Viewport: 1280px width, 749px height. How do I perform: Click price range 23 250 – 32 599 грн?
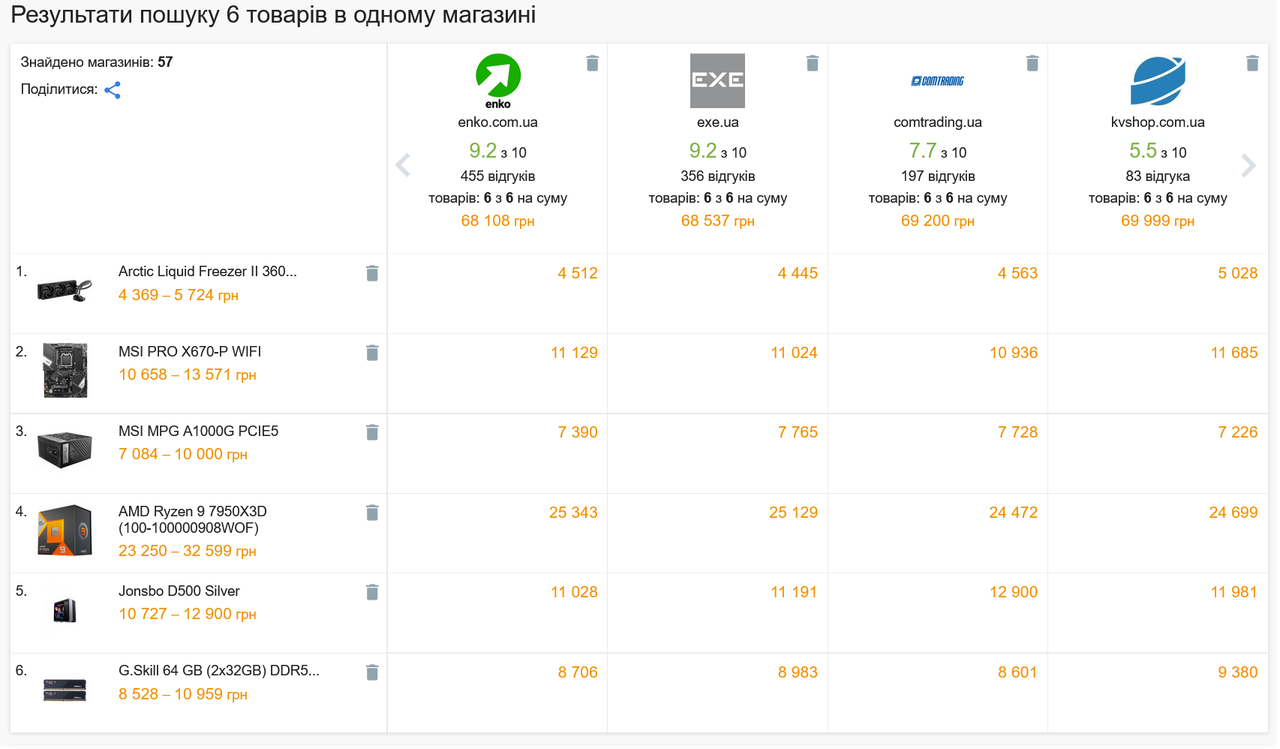187,551
